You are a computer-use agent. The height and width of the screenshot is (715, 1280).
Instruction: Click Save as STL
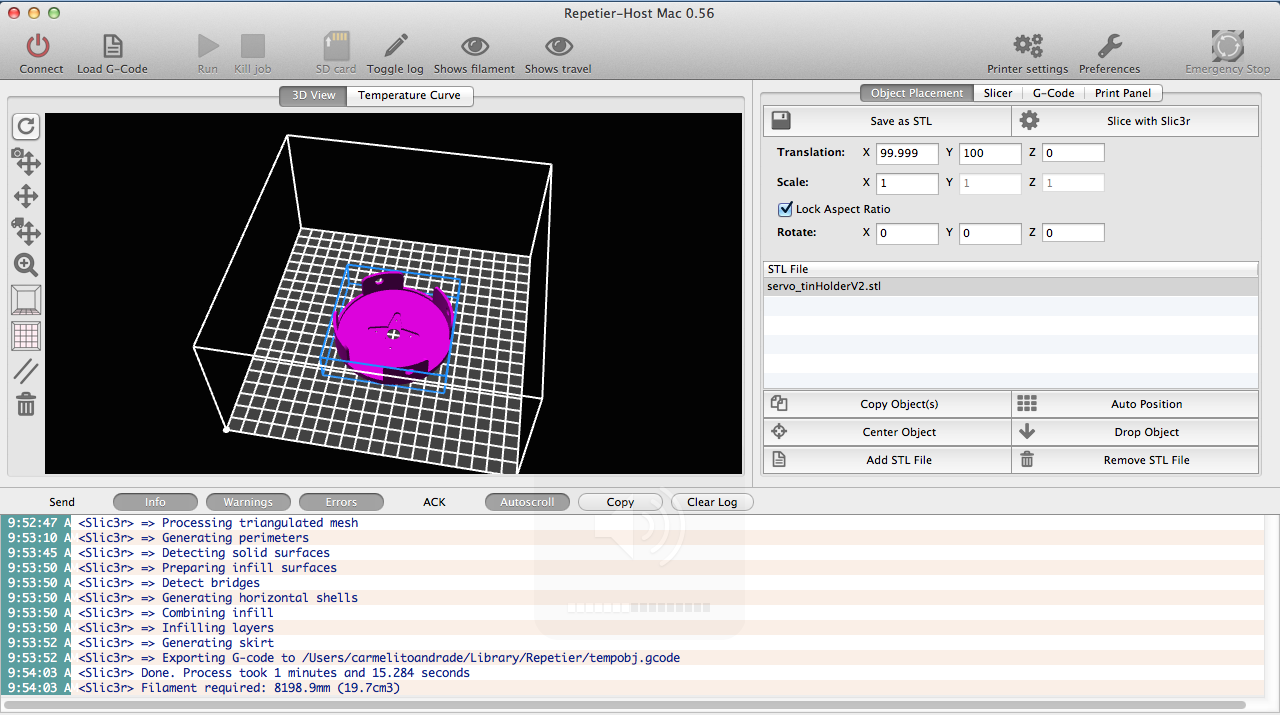(x=887, y=121)
